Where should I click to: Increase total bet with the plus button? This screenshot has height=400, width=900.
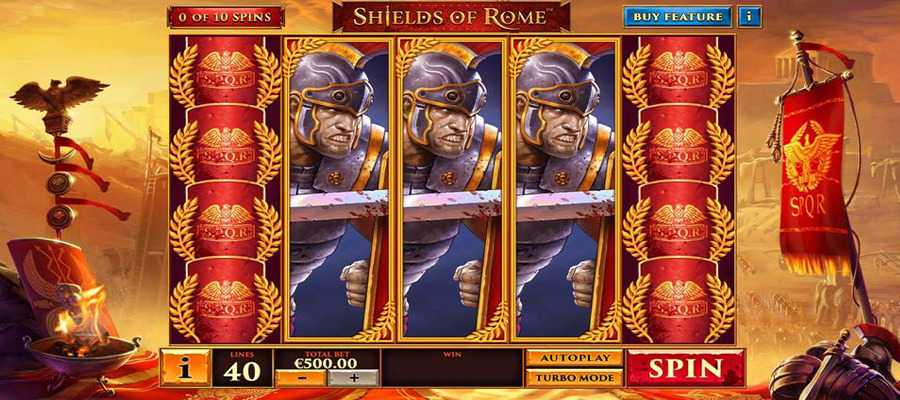pos(353,378)
